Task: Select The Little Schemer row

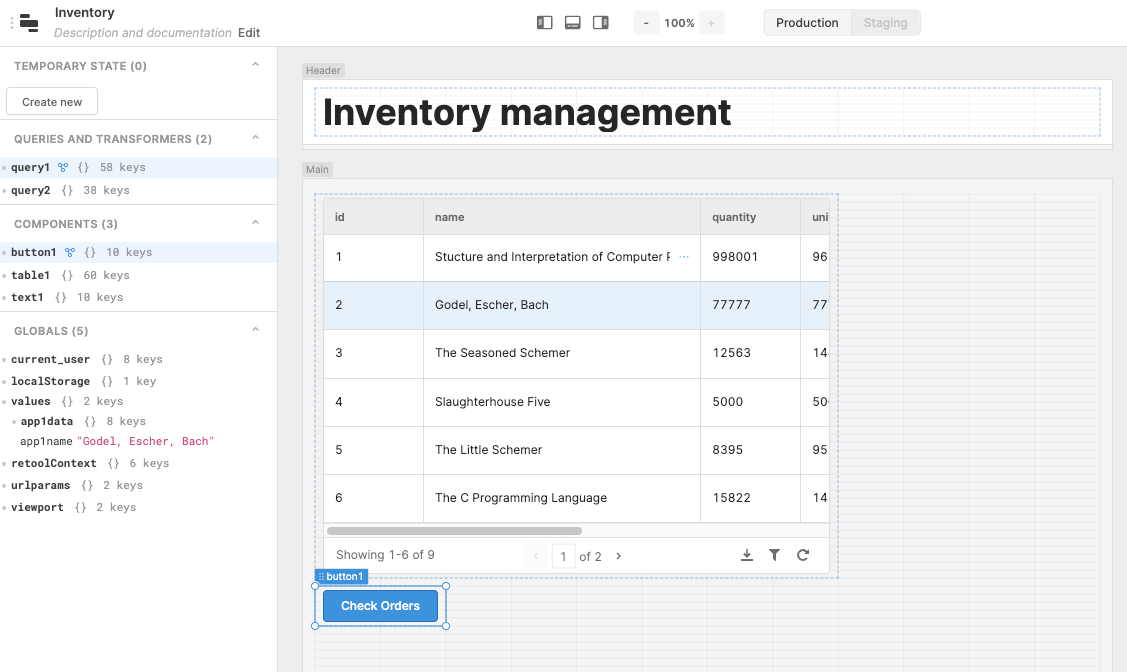Action: pyautogui.click(x=576, y=451)
